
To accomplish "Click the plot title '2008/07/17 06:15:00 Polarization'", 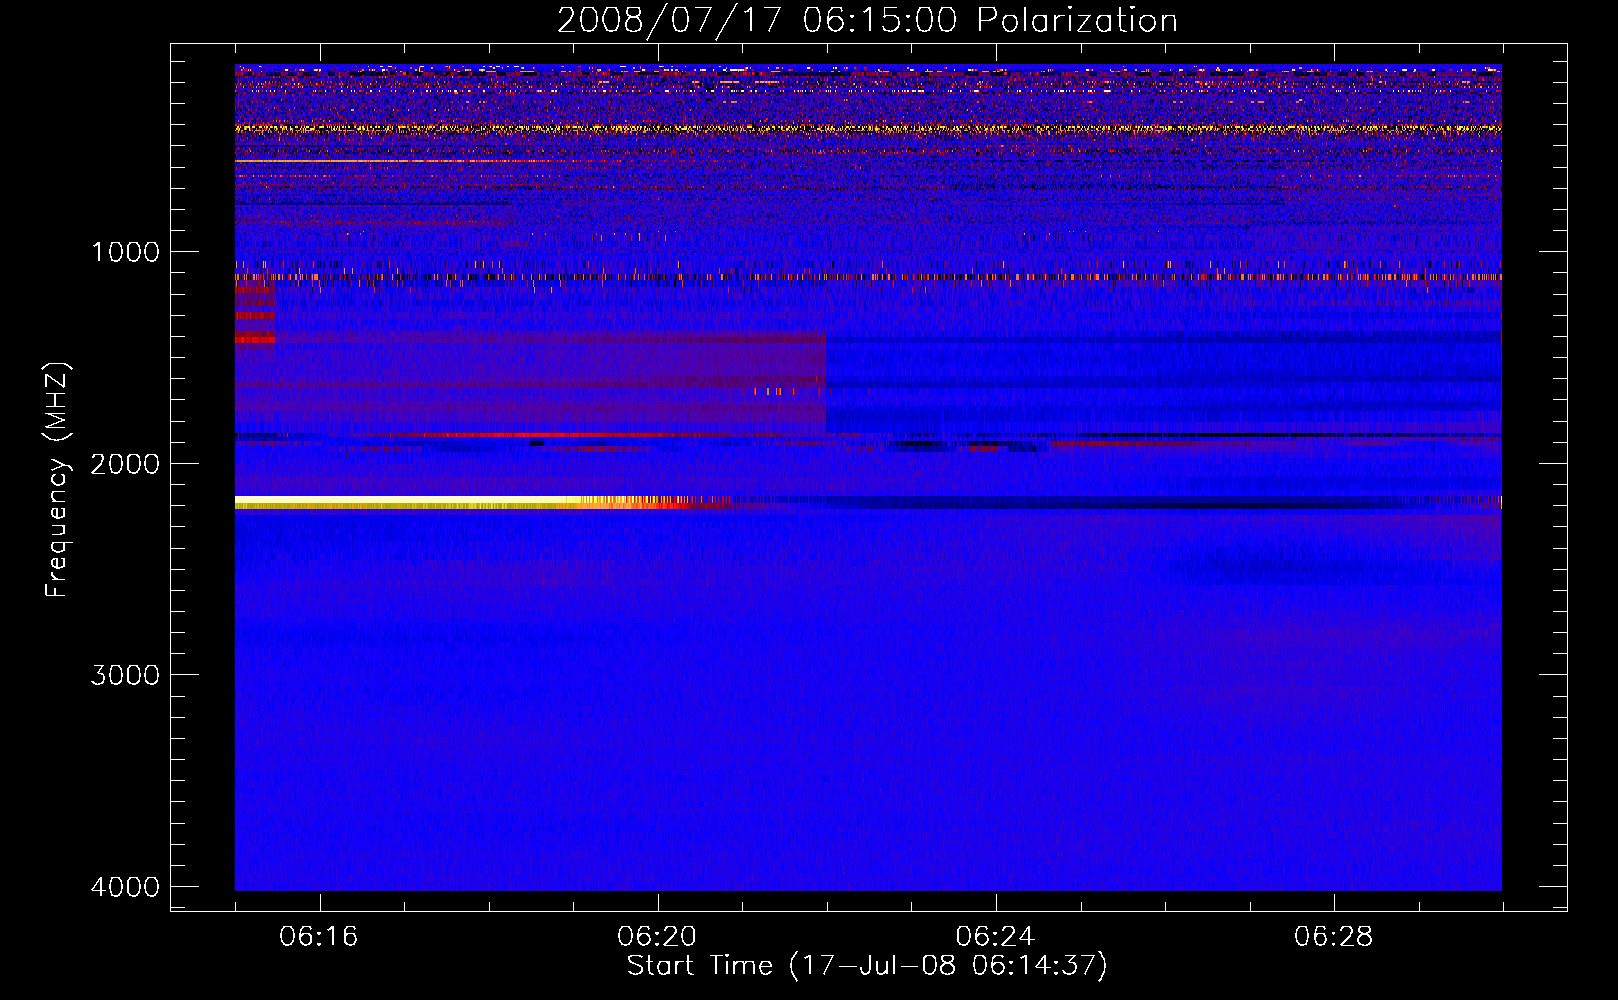I will (x=867, y=20).
